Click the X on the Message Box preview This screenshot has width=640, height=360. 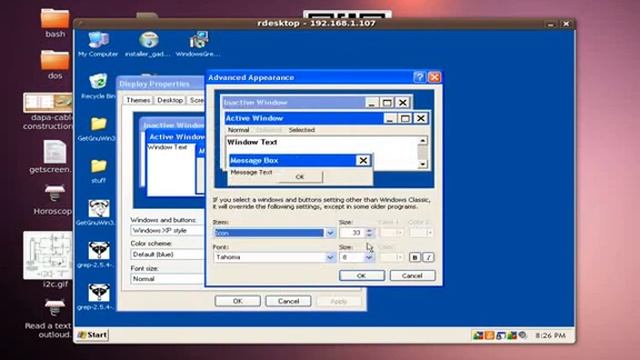(x=363, y=160)
